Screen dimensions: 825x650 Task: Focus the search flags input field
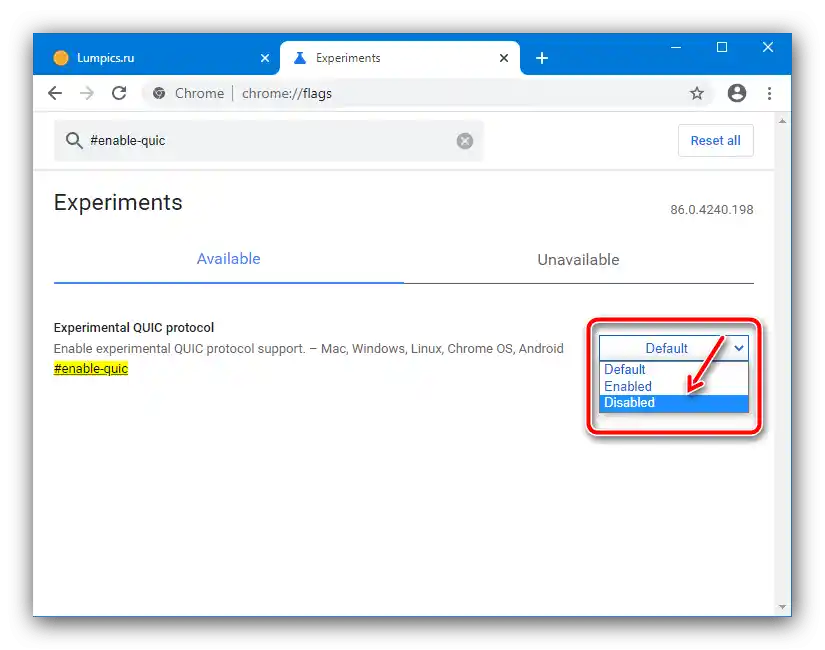click(268, 141)
